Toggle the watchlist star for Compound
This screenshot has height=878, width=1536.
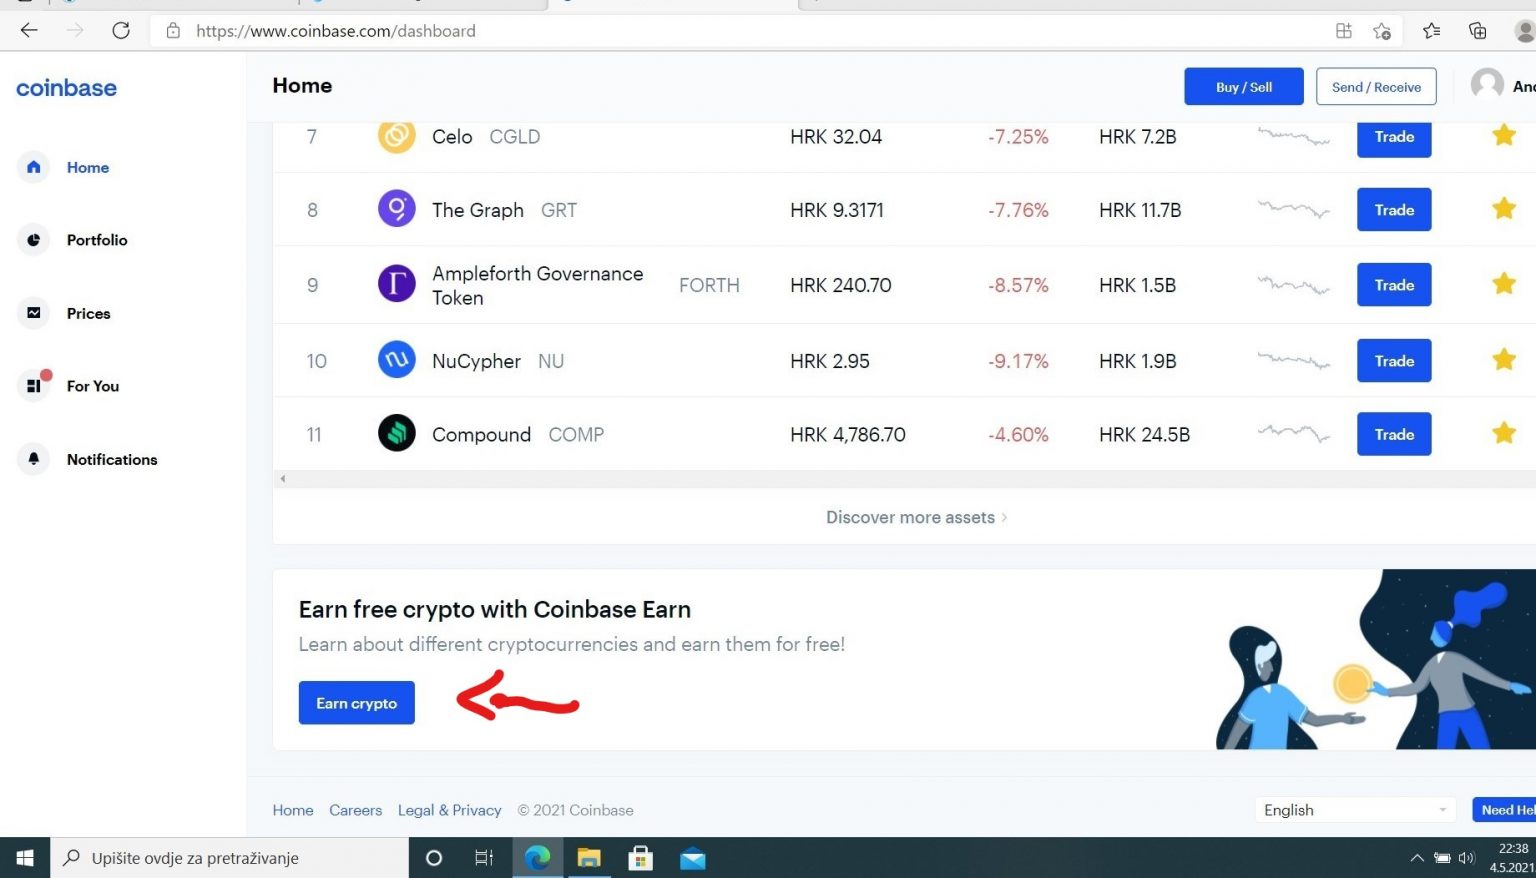[x=1504, y=433]
